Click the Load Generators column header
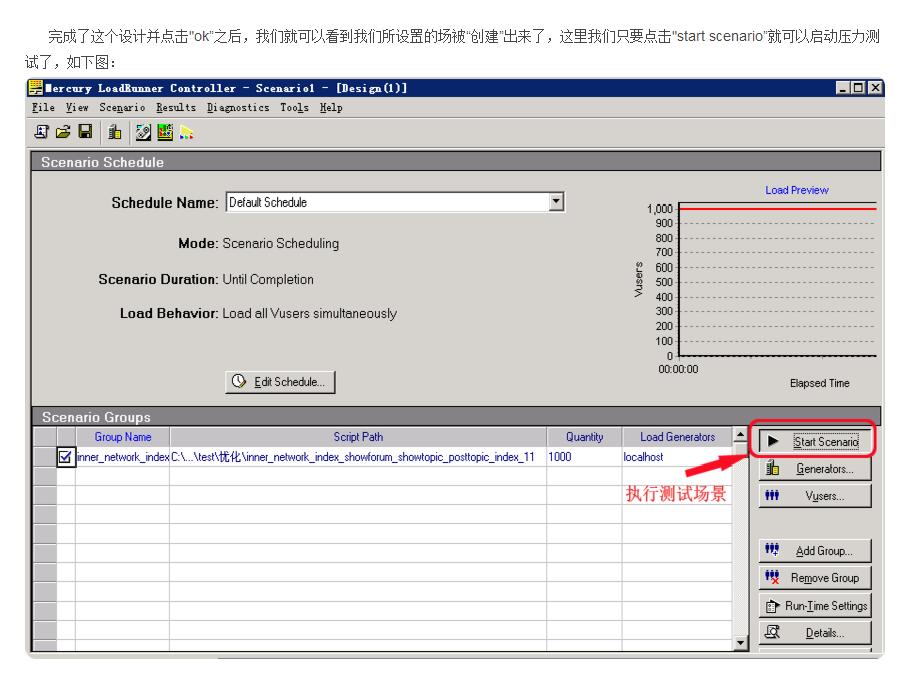Image resolution: width=906 pixels, height=677 pixels. [677, 437]
